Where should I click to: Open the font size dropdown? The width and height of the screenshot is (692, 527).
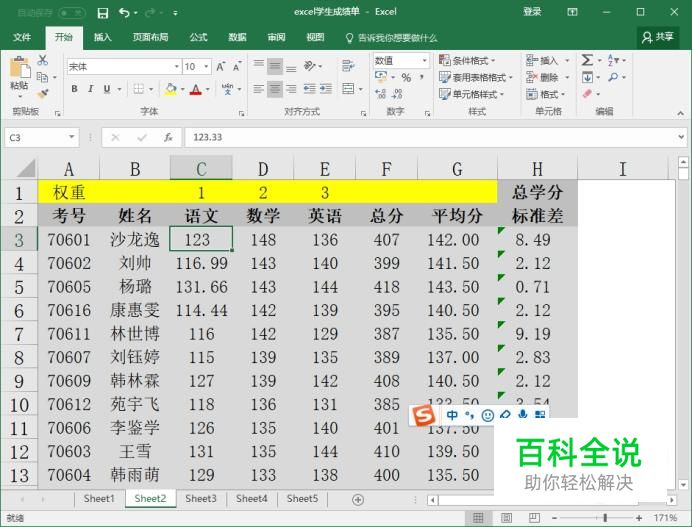click(206, 67)
